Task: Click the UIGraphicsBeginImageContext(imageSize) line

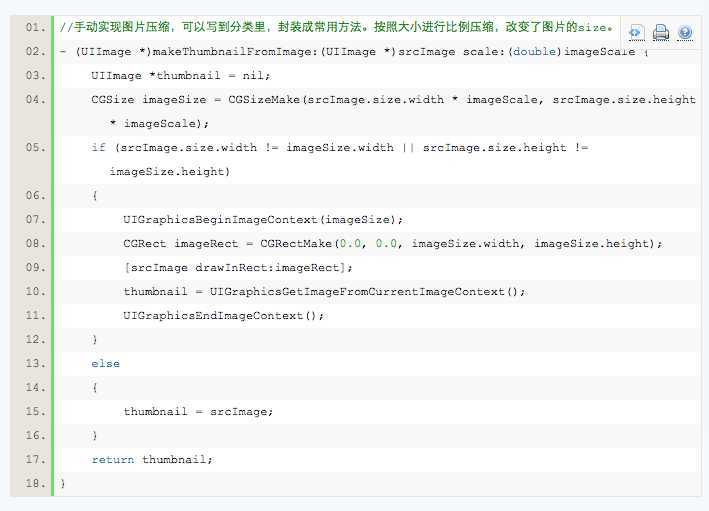Action: [263, 219]
